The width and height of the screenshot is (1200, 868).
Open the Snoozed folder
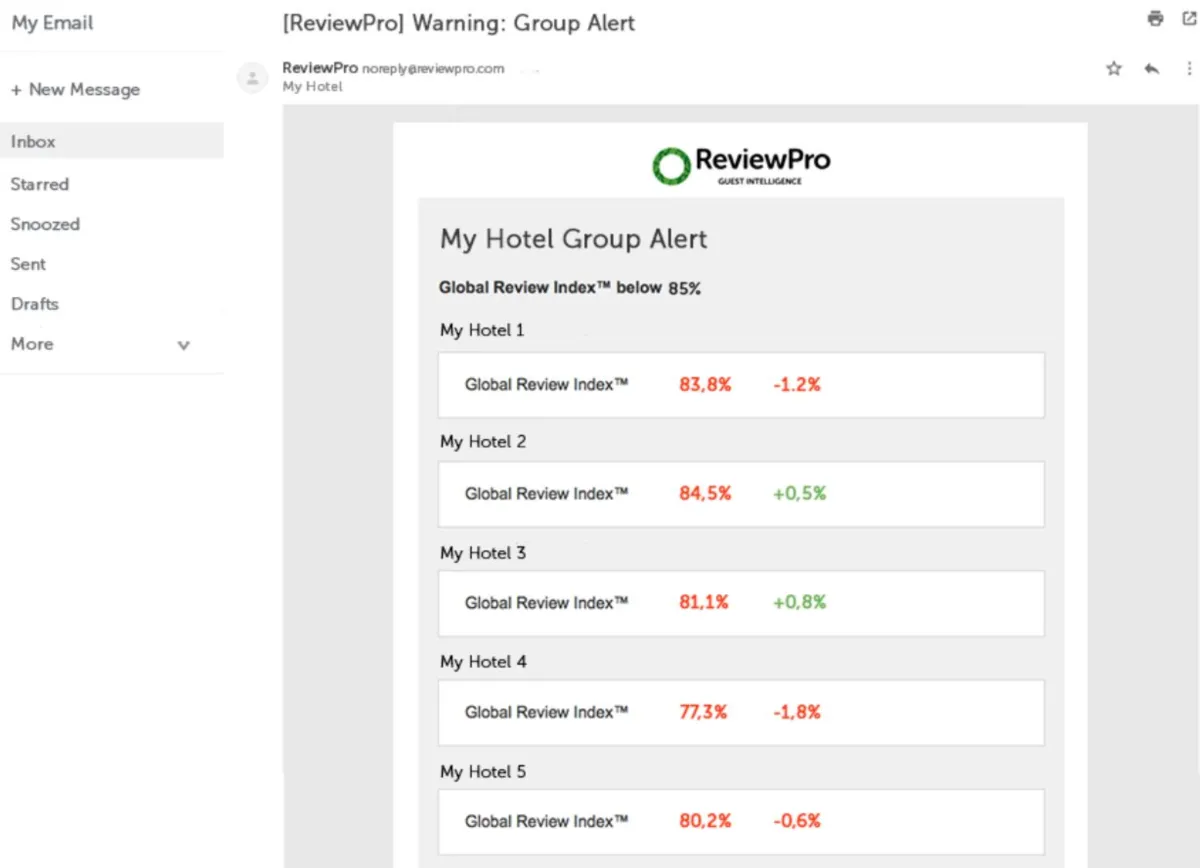point(45,224)
